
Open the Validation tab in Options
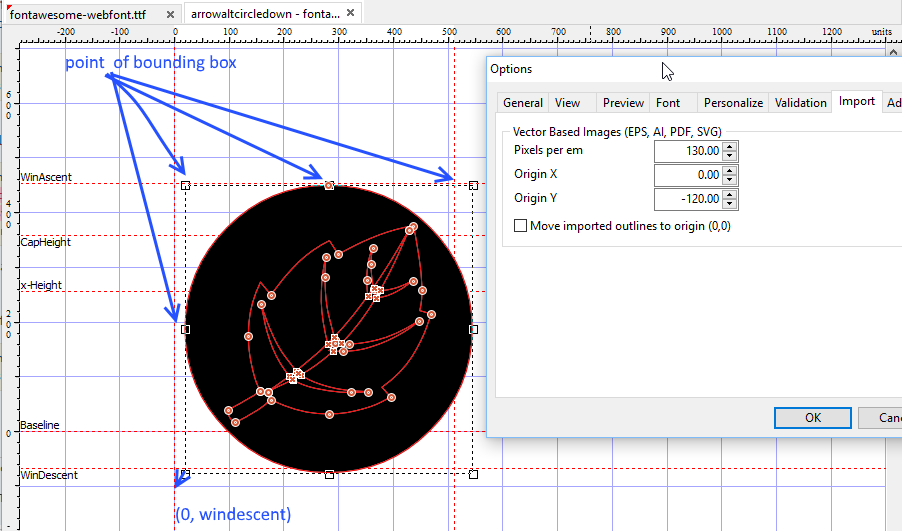pyautogui.click(x=800, y=102)
